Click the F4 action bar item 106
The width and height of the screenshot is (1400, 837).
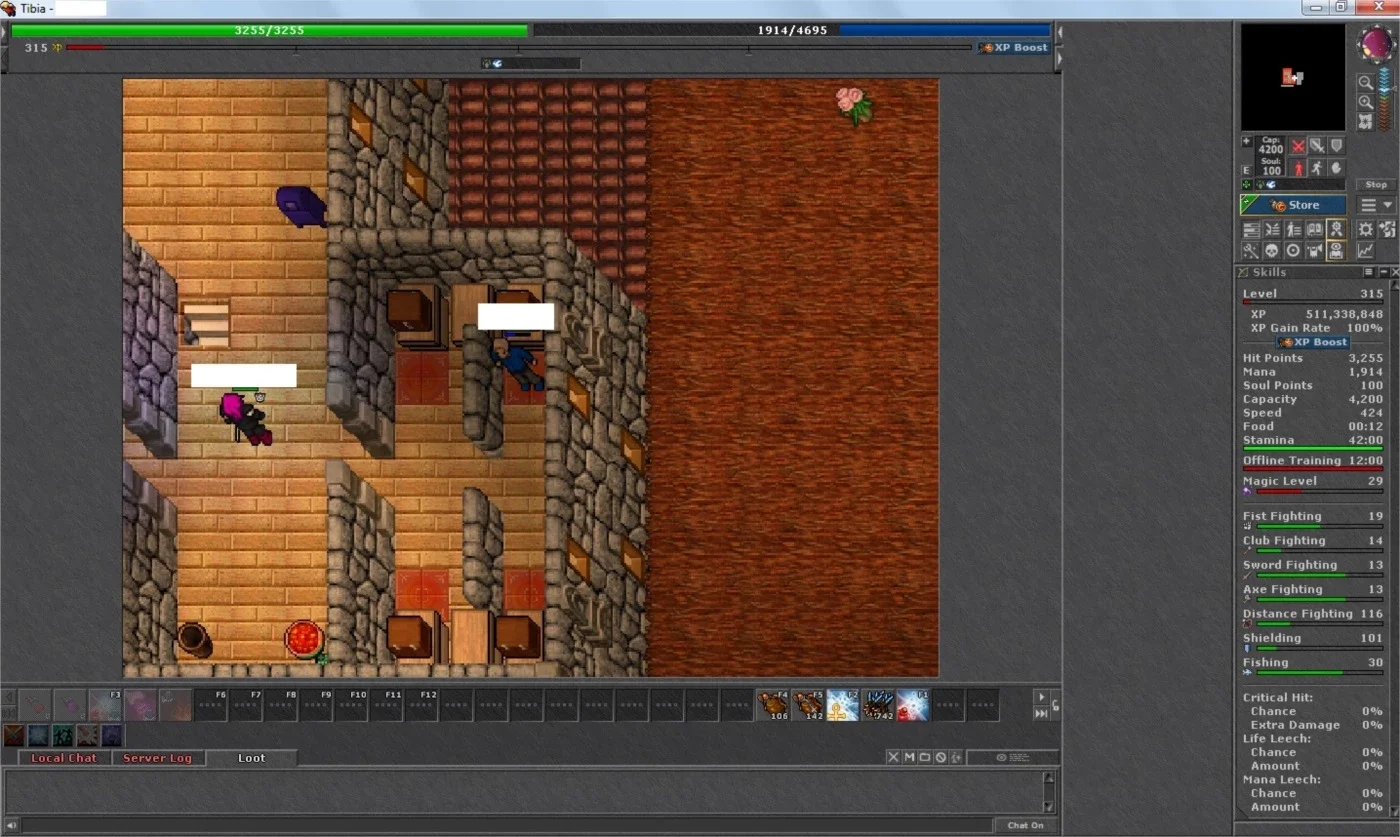773,705
